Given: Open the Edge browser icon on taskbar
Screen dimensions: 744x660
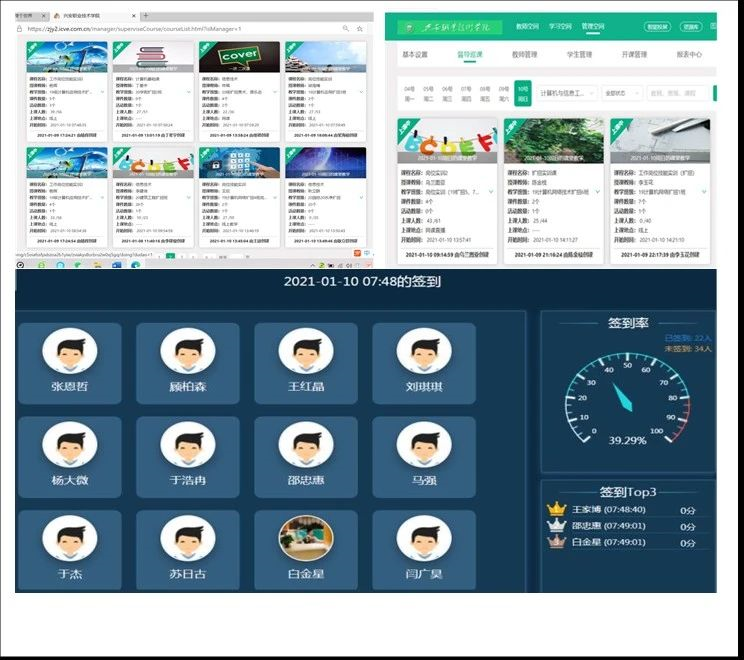Looking at the screenshot, I should pos(136,265).
